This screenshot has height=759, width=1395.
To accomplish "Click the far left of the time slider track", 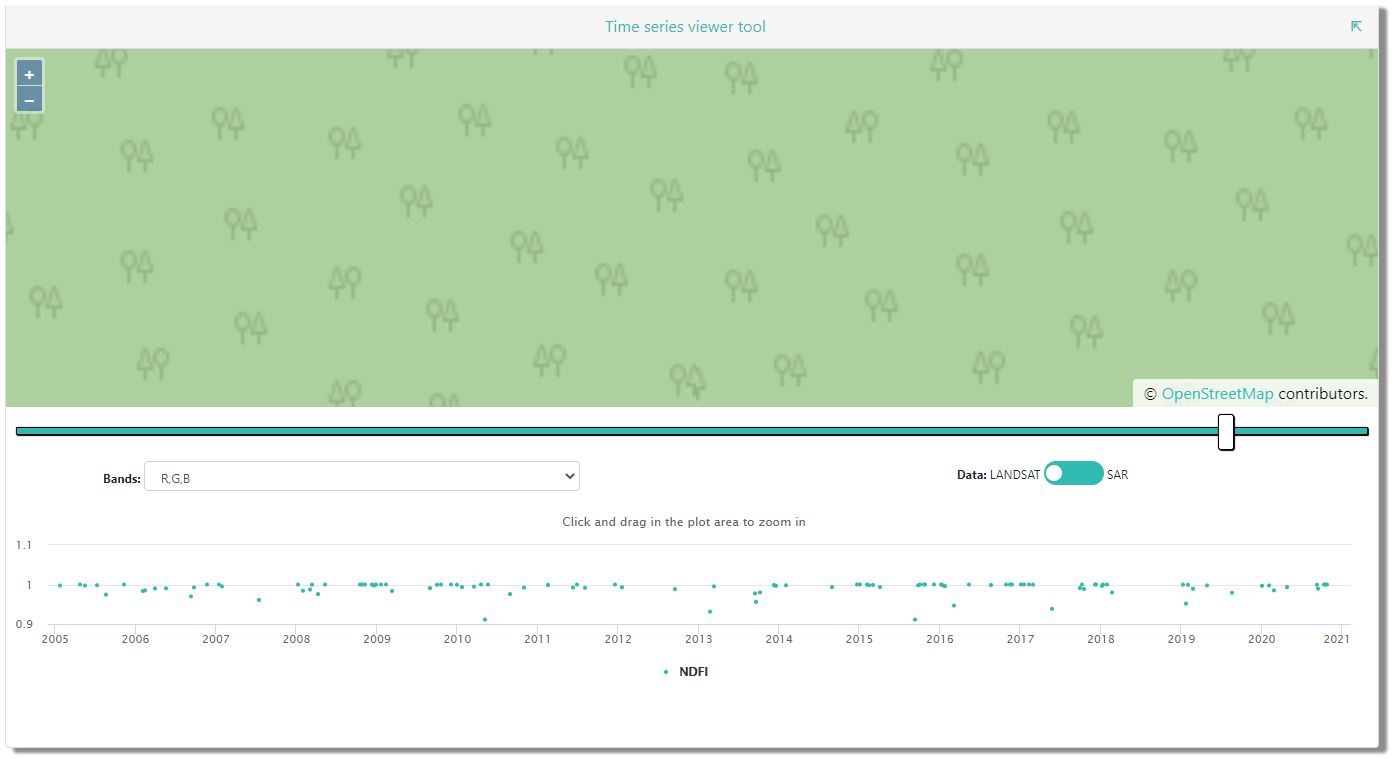I will point(22,431).
